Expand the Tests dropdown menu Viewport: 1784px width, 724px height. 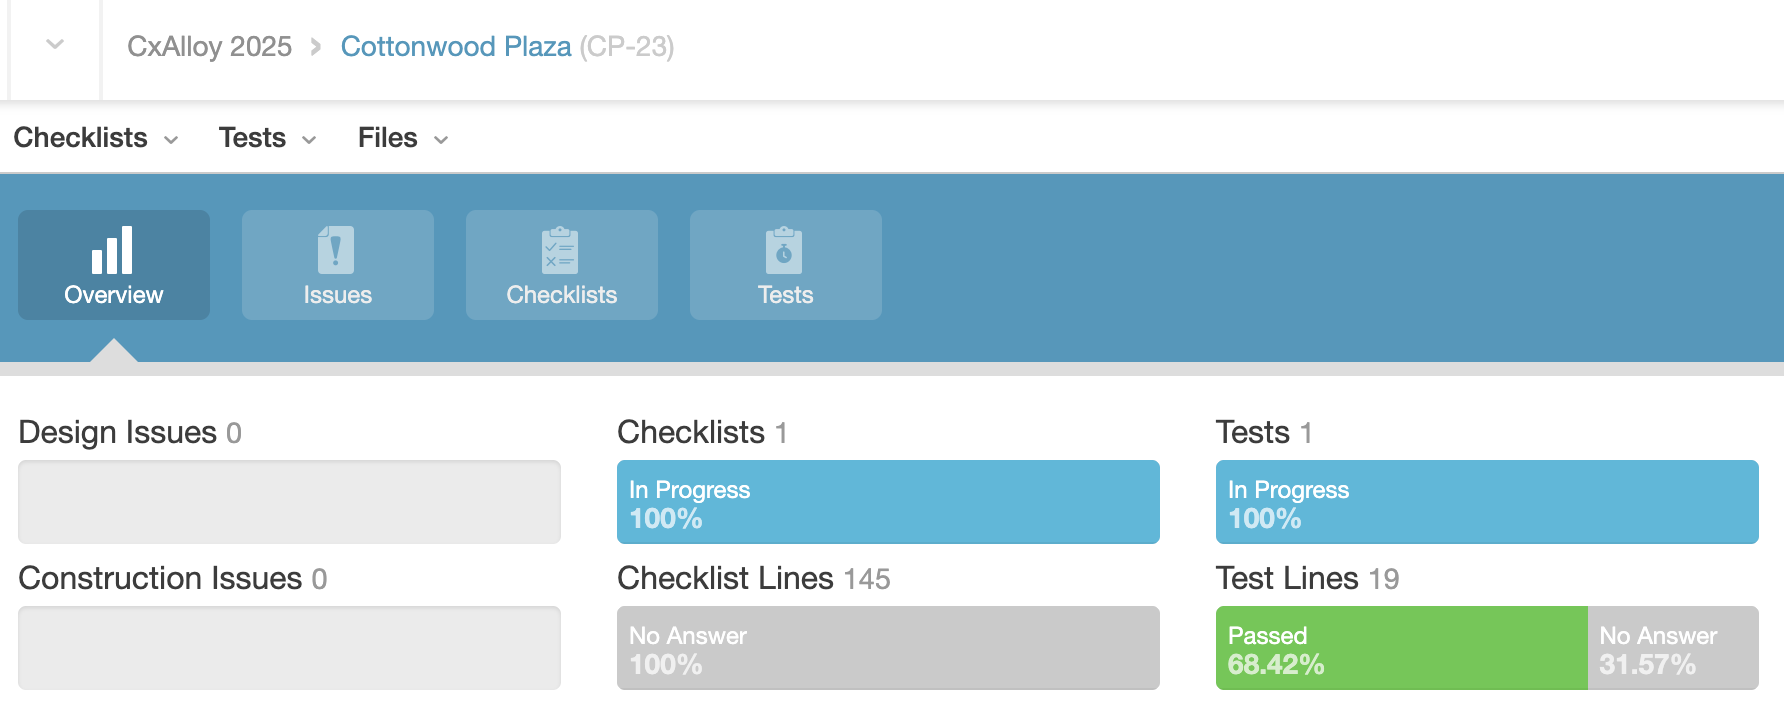coord(267,138)
